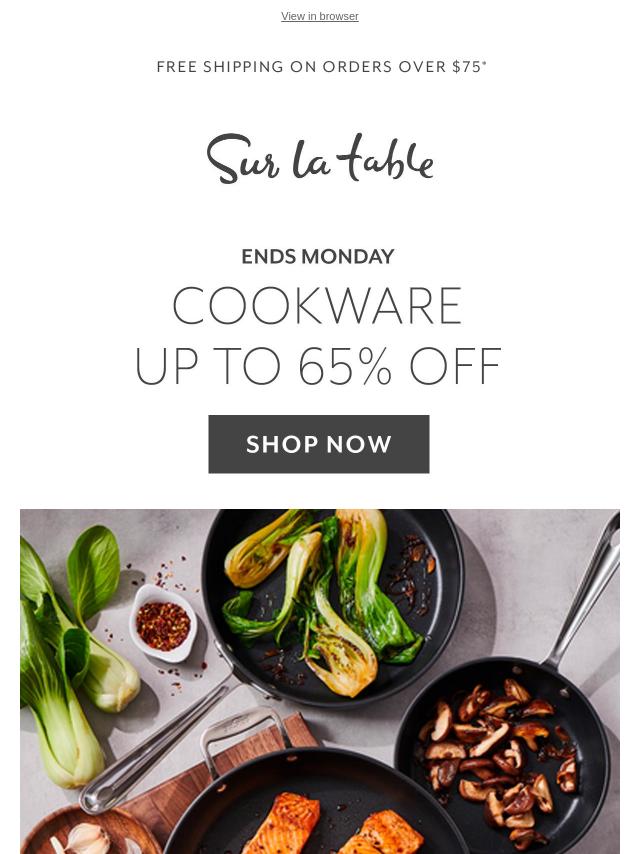Click the pan with seared bok choy

pos(333,607)
